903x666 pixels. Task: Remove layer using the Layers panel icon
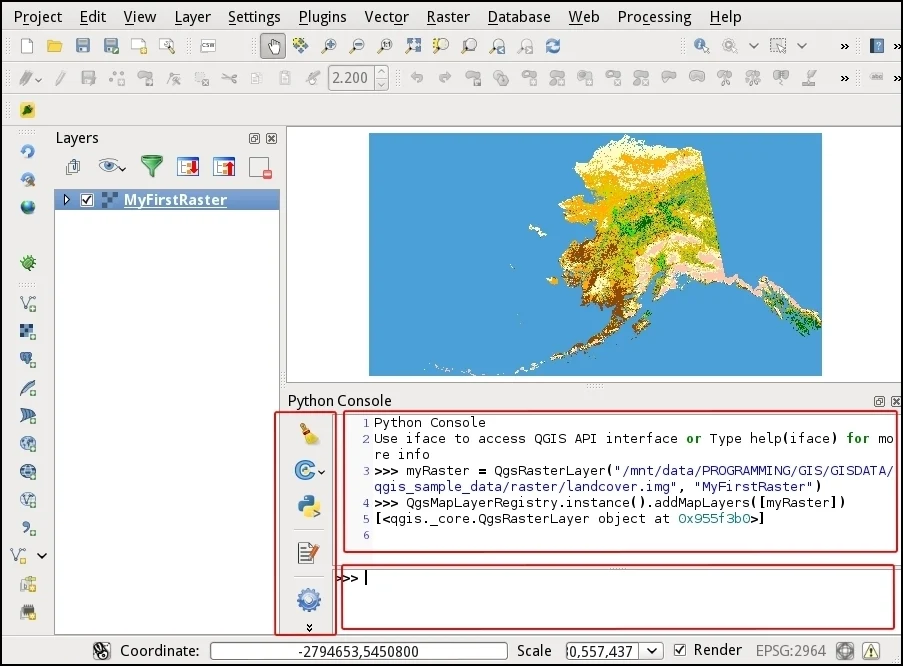260,168
